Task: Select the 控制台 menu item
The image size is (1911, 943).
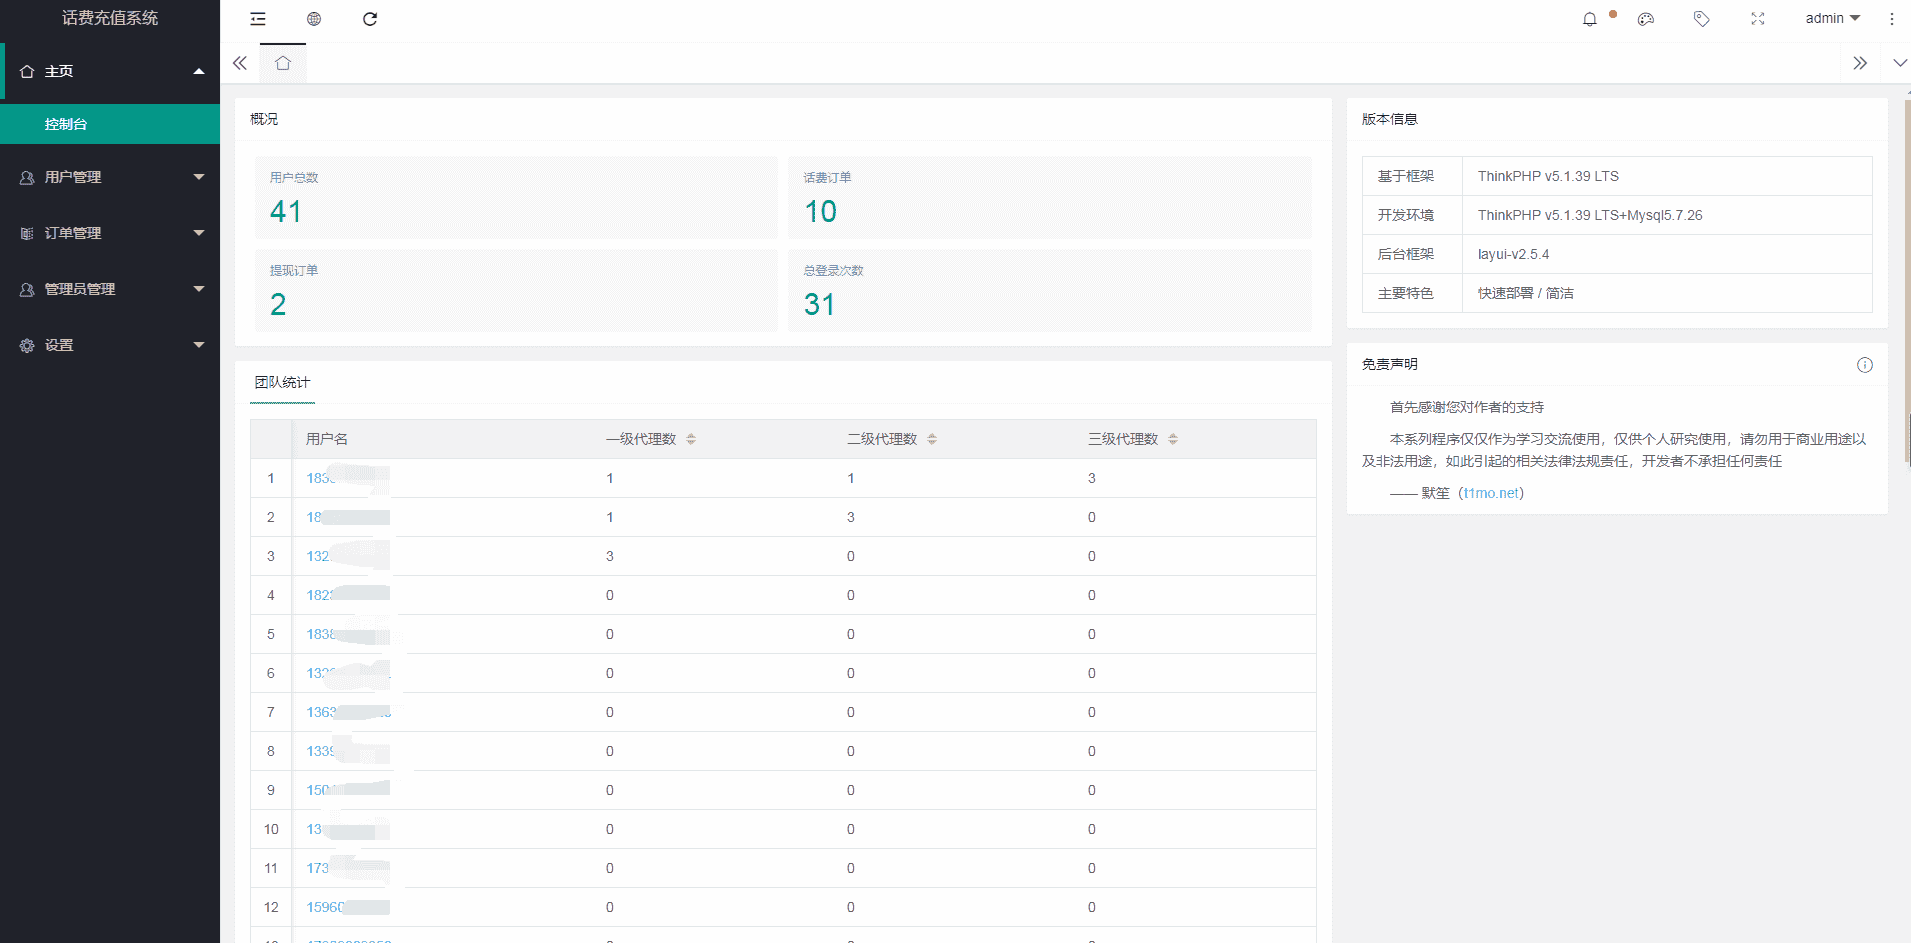Action: (66, 124)
